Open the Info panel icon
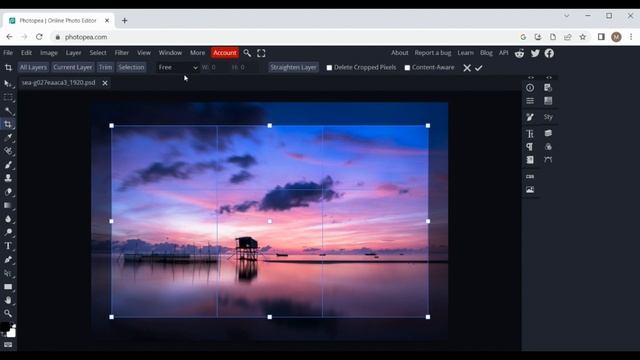Image resolution: width=640 pixels, height=360 pixels. tap(530, 88)
